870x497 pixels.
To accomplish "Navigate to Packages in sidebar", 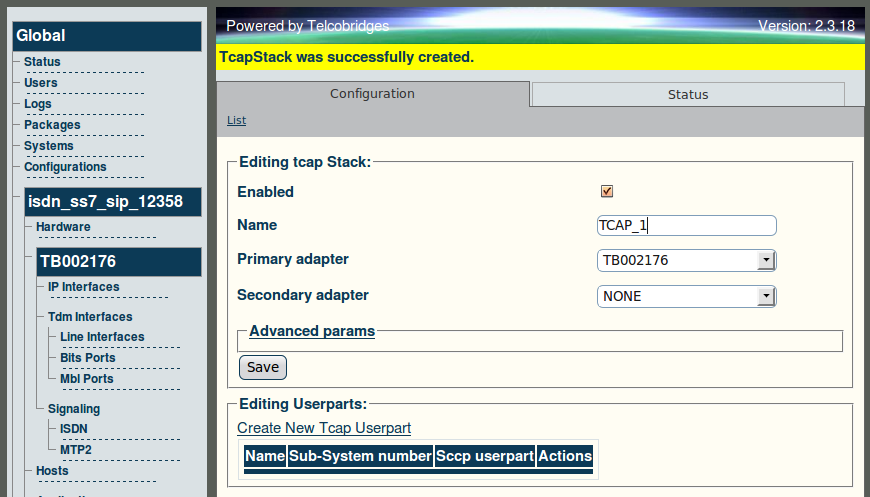I will point(52,125).
